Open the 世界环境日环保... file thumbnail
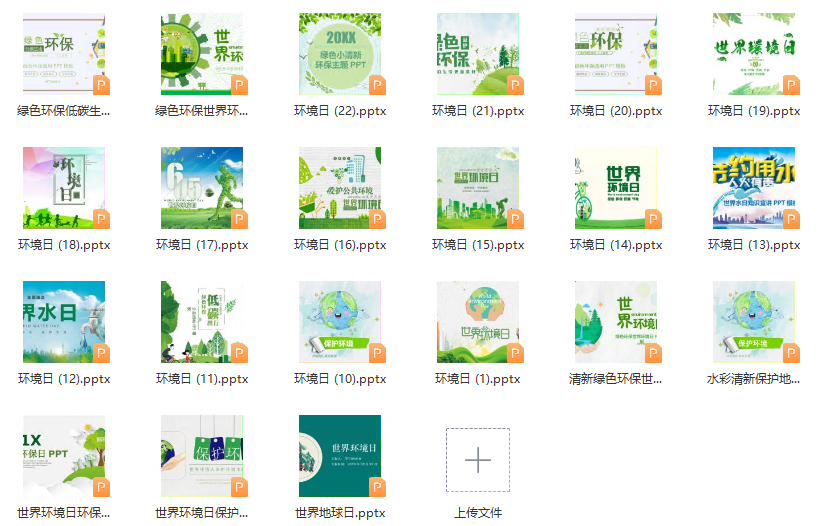This screenshot has width=817, height=526. coord(64,456)
